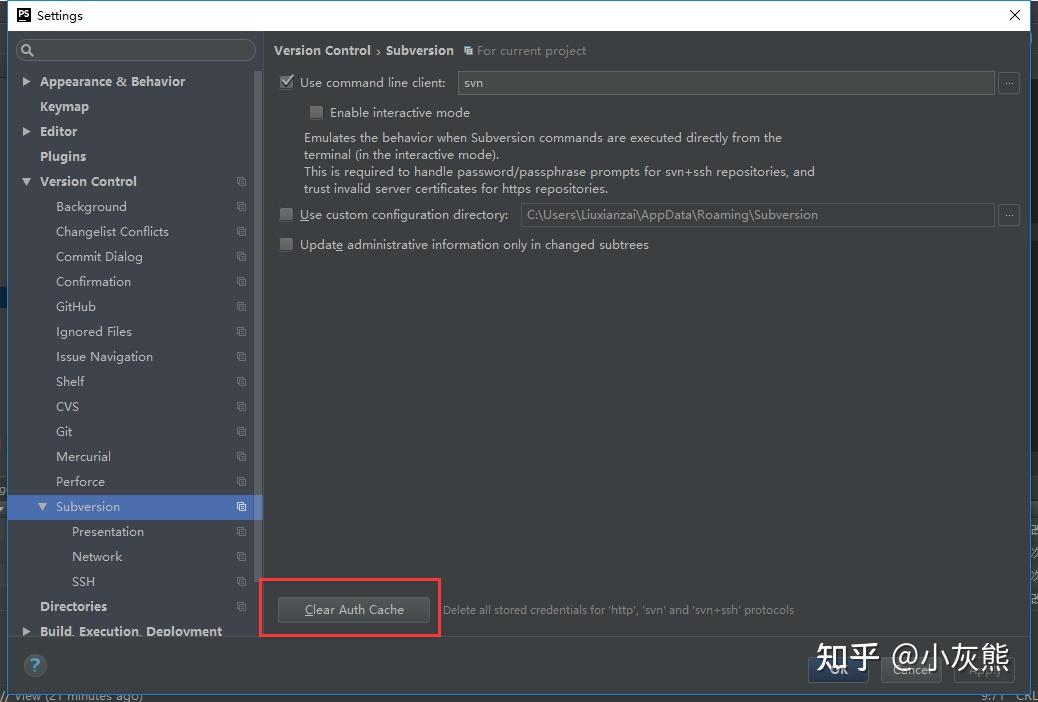
Task: Expand the Appearance & Behavior section
Action: [x=26, y=81]
